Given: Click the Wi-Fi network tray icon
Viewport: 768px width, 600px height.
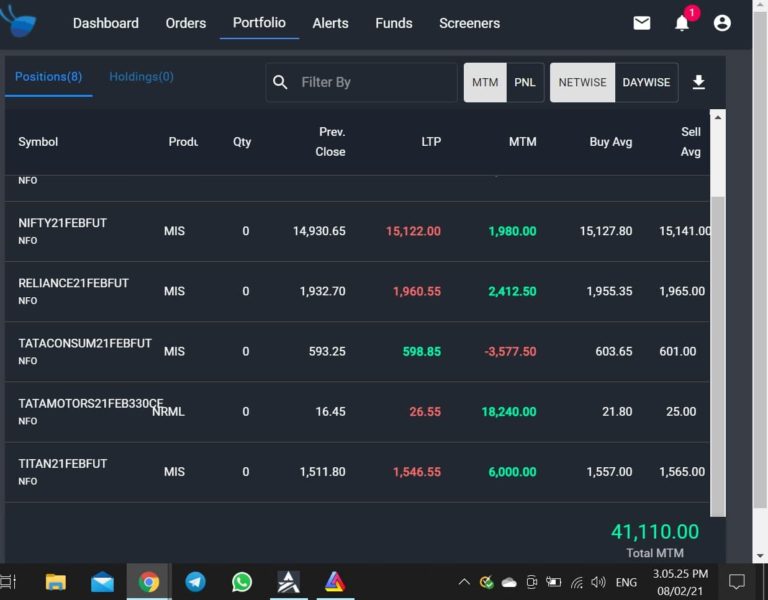Looking at the screenshot, I should 576,582.
